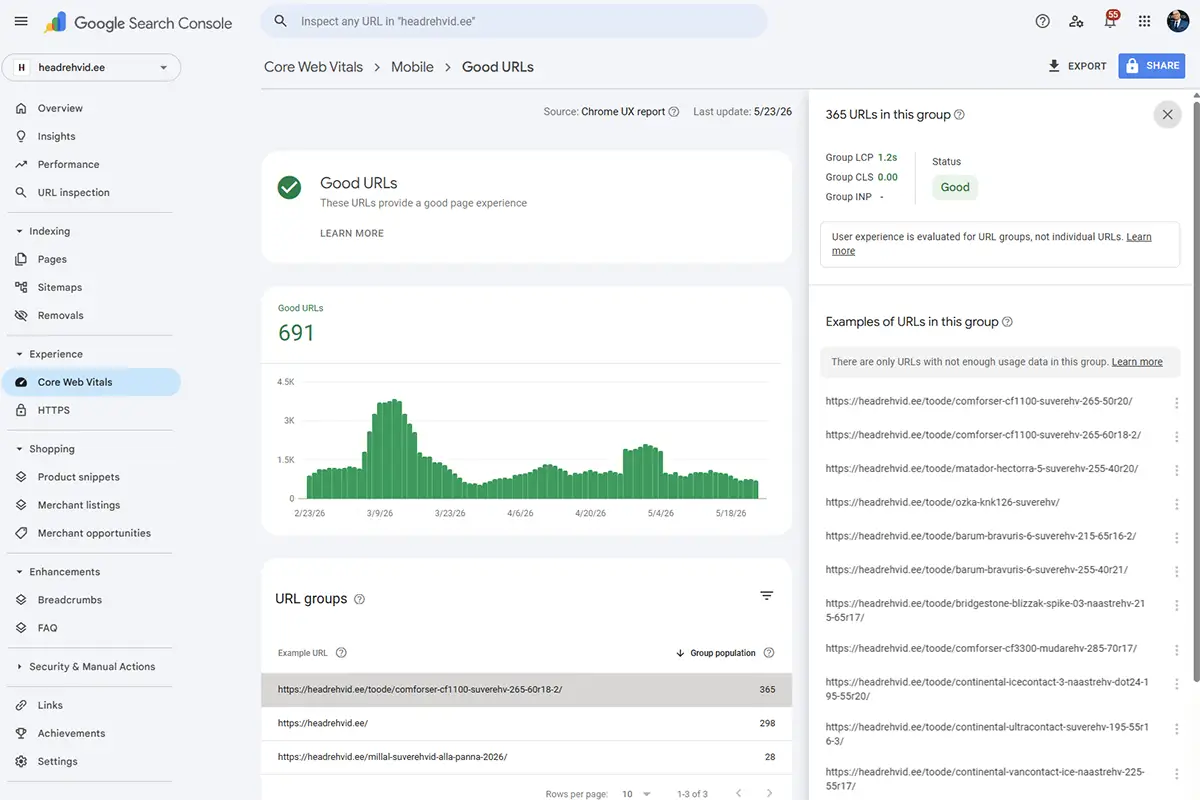Click the SHARE button

(x=1151, y=66)
